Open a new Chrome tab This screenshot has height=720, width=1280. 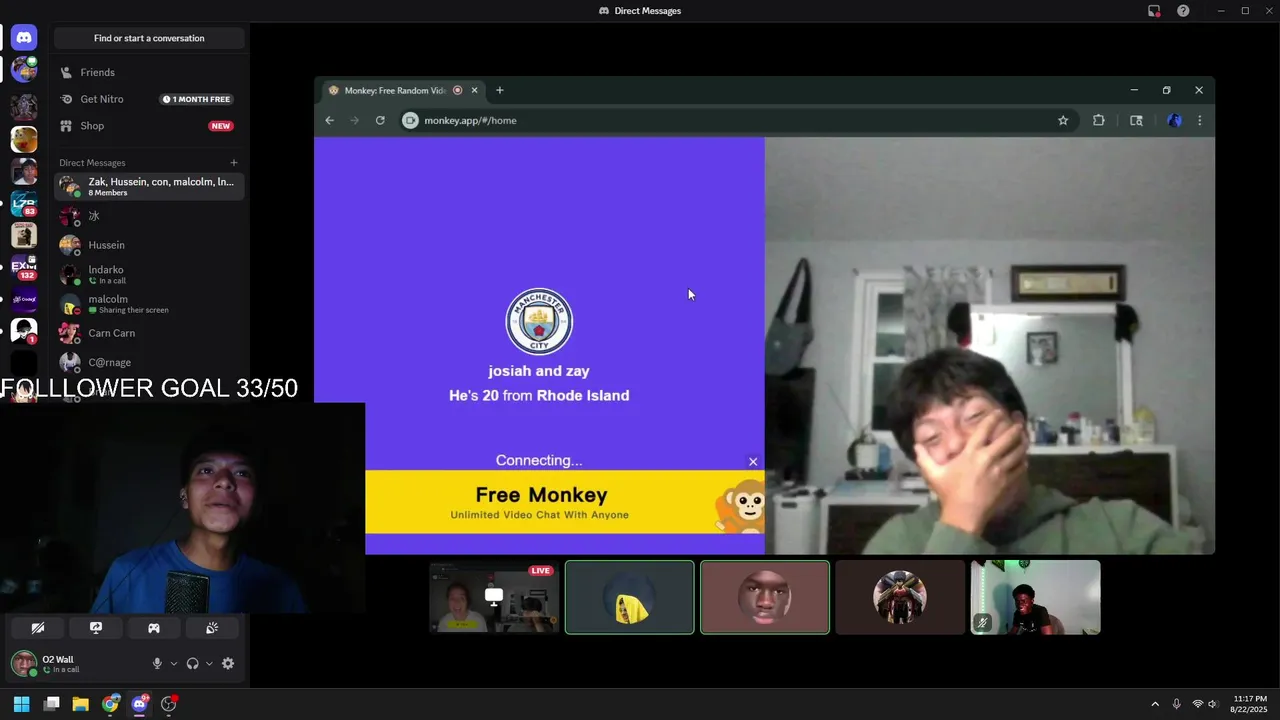point(500,90)
